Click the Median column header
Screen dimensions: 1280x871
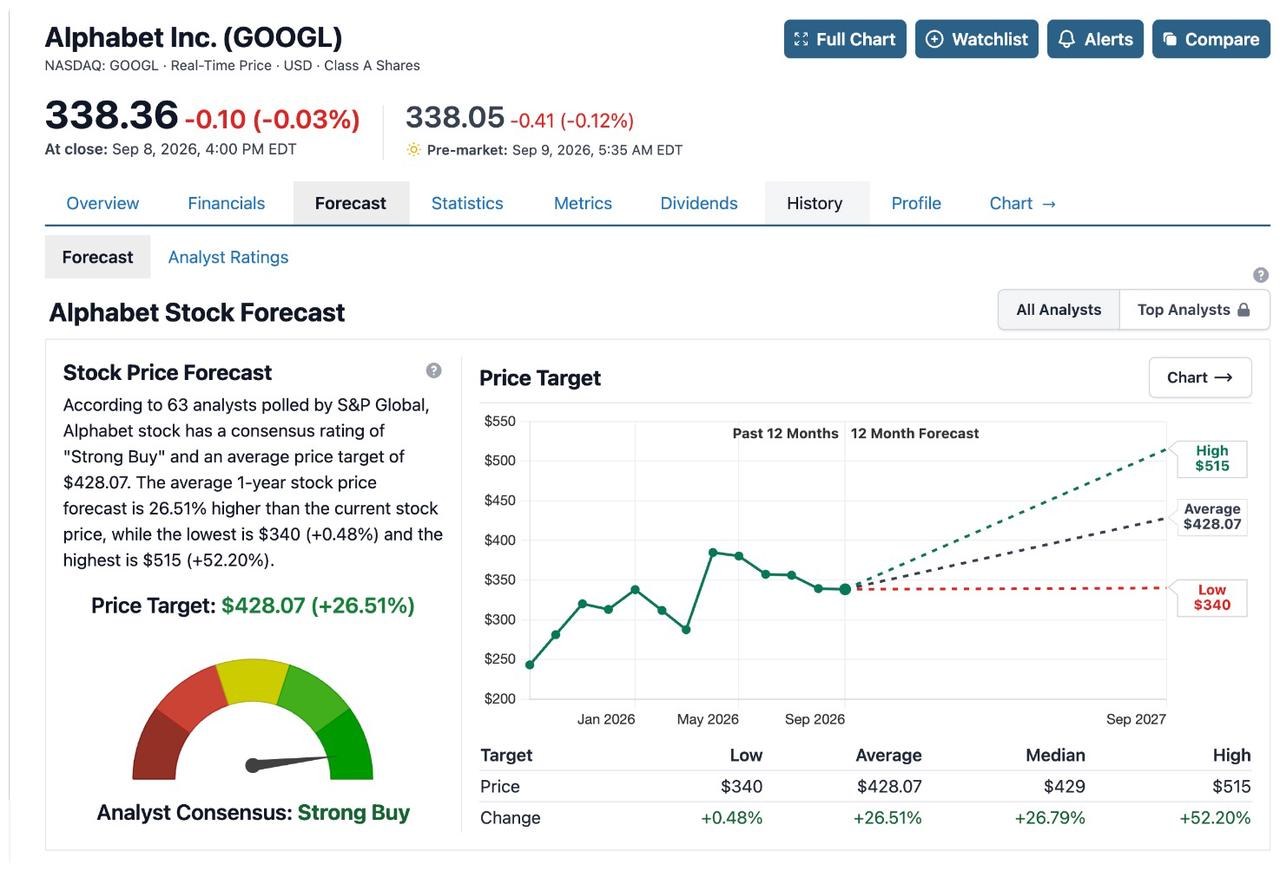(x=1055, y=755)
